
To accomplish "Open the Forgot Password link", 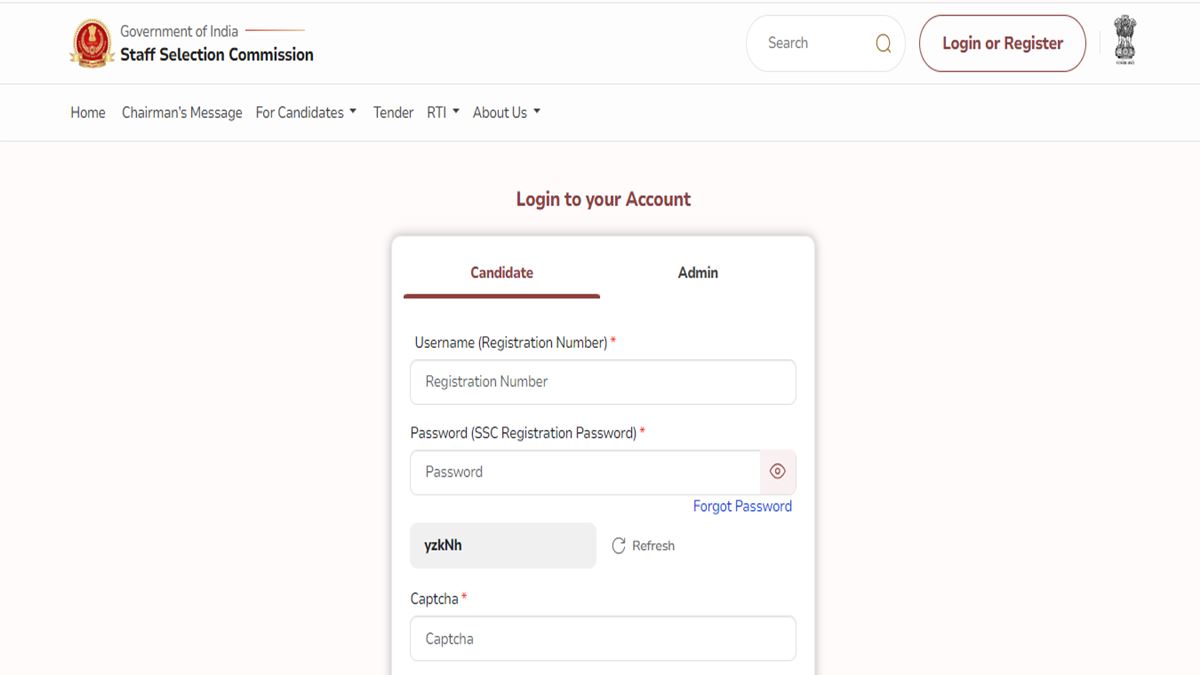I will [742, 506].
